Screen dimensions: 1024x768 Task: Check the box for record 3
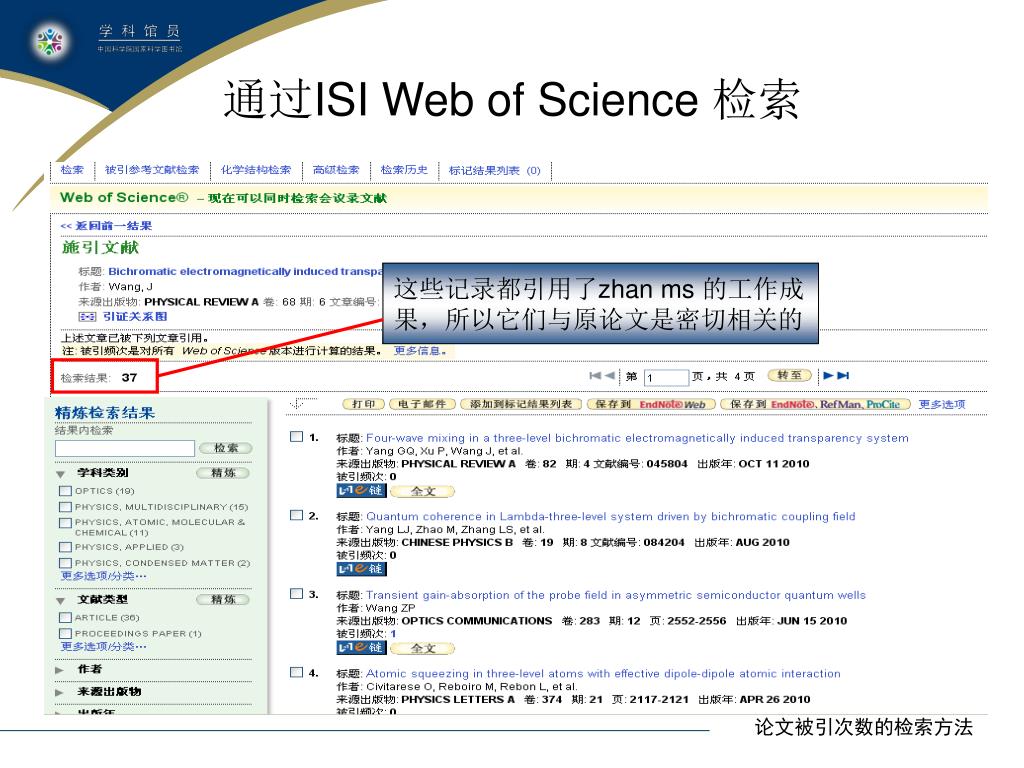pos(296,594)
